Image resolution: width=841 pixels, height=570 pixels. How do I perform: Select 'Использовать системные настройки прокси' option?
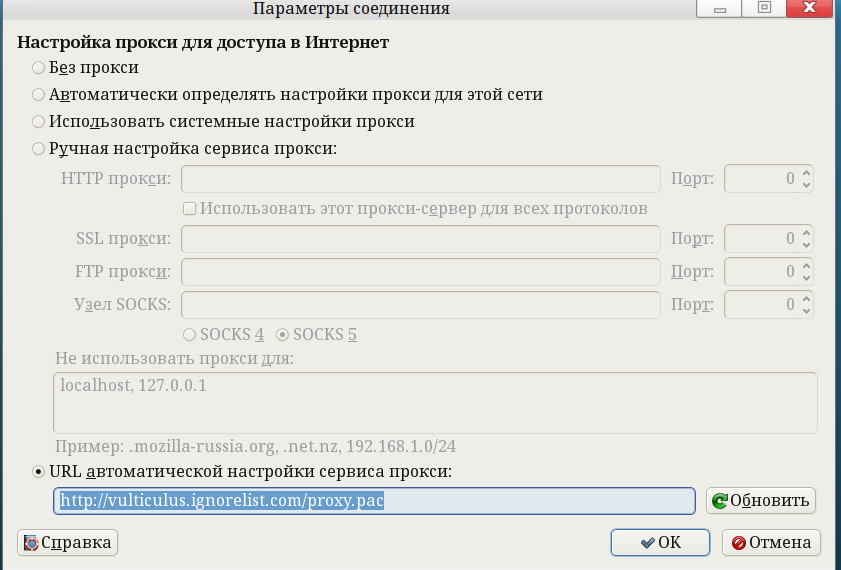point(39,122)
